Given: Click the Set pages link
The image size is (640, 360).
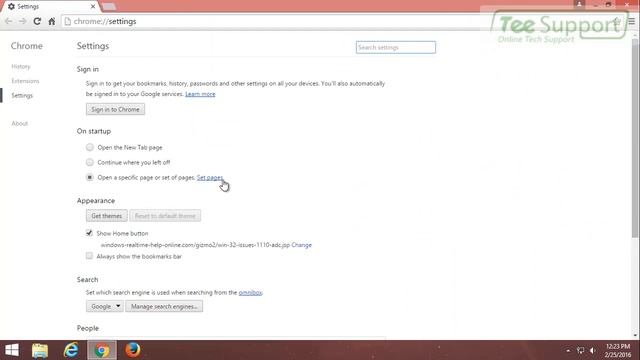Looking at the screenshot, I should (x=210, y=178).
